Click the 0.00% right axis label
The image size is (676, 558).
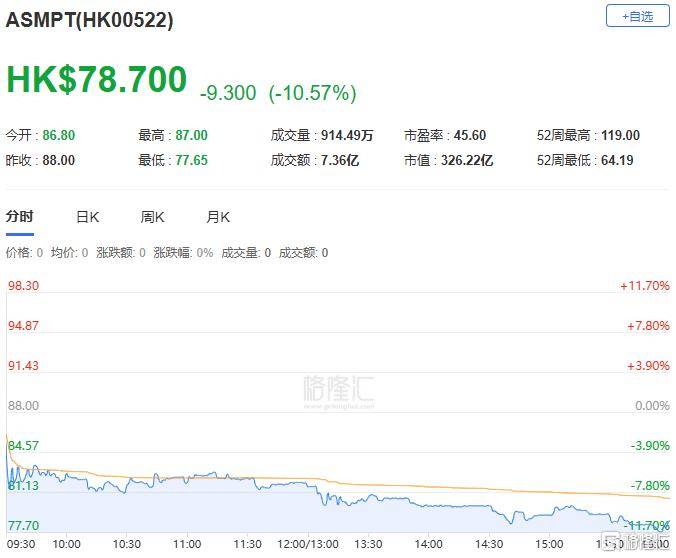[x=652, y=406]
